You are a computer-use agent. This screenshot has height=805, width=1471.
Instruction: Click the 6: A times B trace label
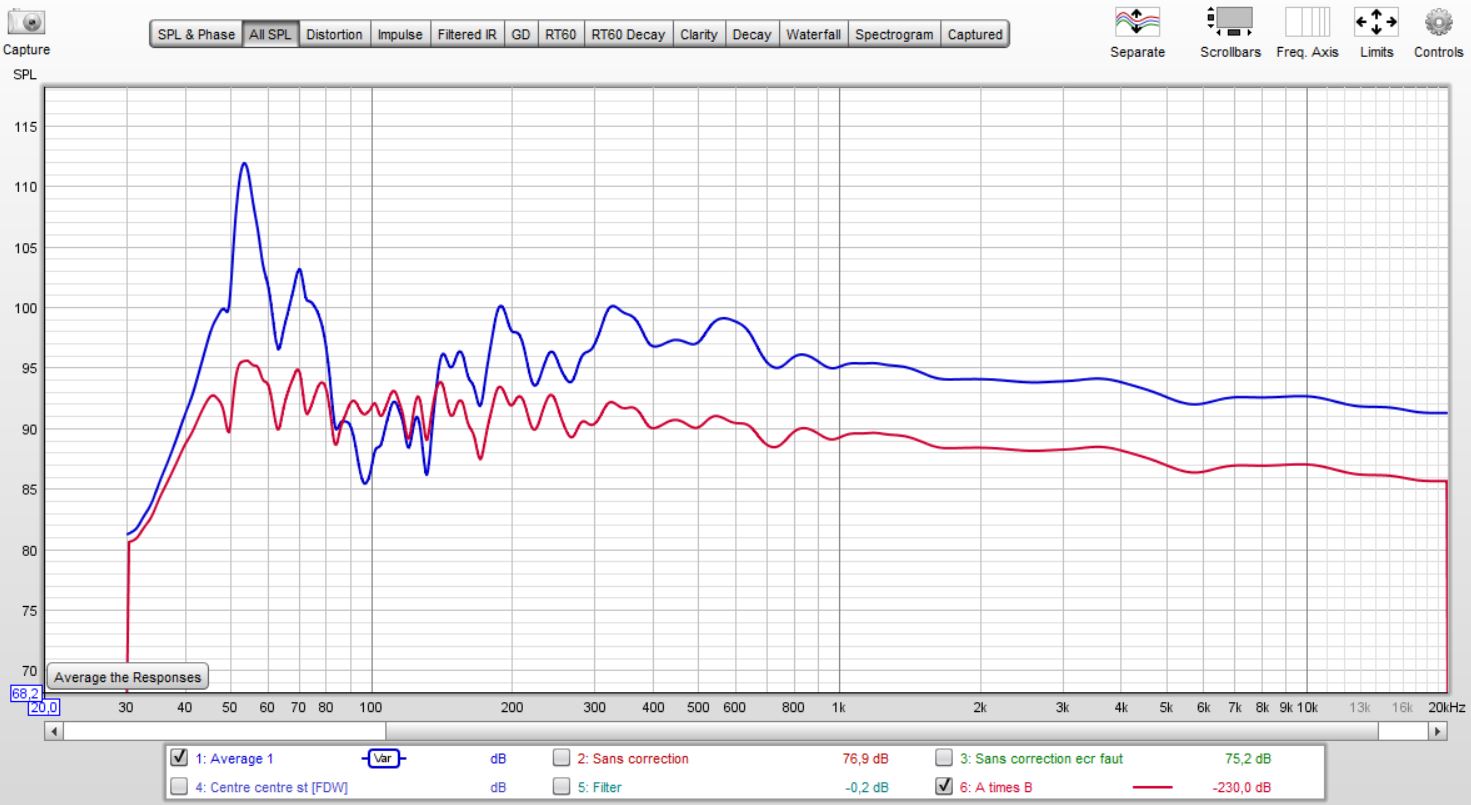pos(996,787)
